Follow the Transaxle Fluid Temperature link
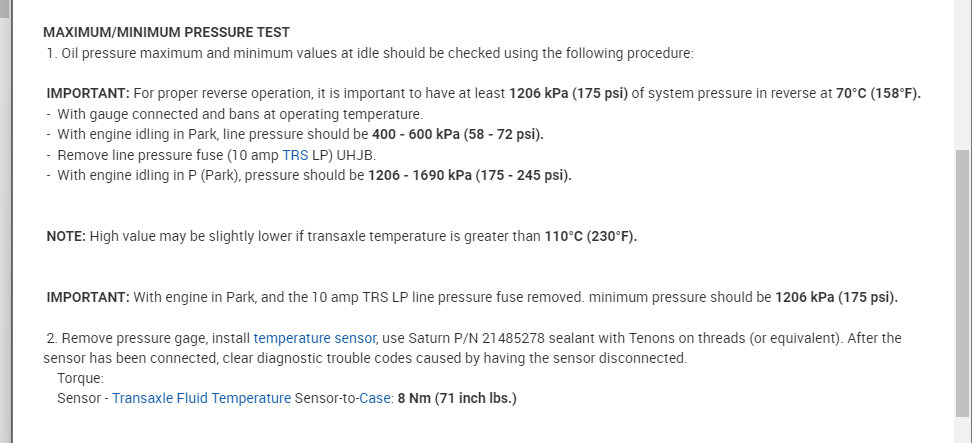This screenshot has width=972, height=443. pyautogui.click(x=201, y=398)
